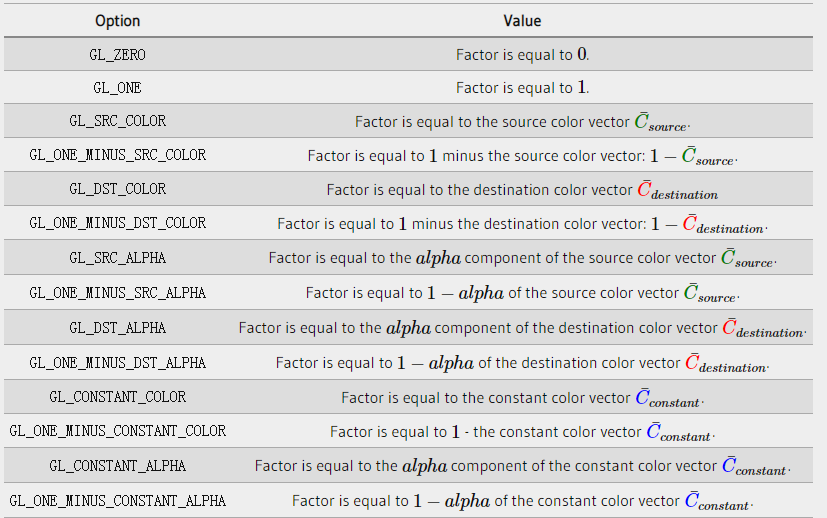Click the GL_SRC_ALPHA option name
The width and height of the screenshot is (827, 518).
117,258
